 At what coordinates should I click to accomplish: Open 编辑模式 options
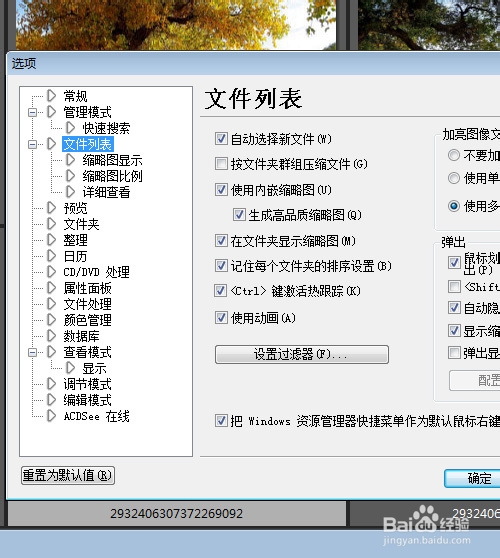click(x=87, y=400)
